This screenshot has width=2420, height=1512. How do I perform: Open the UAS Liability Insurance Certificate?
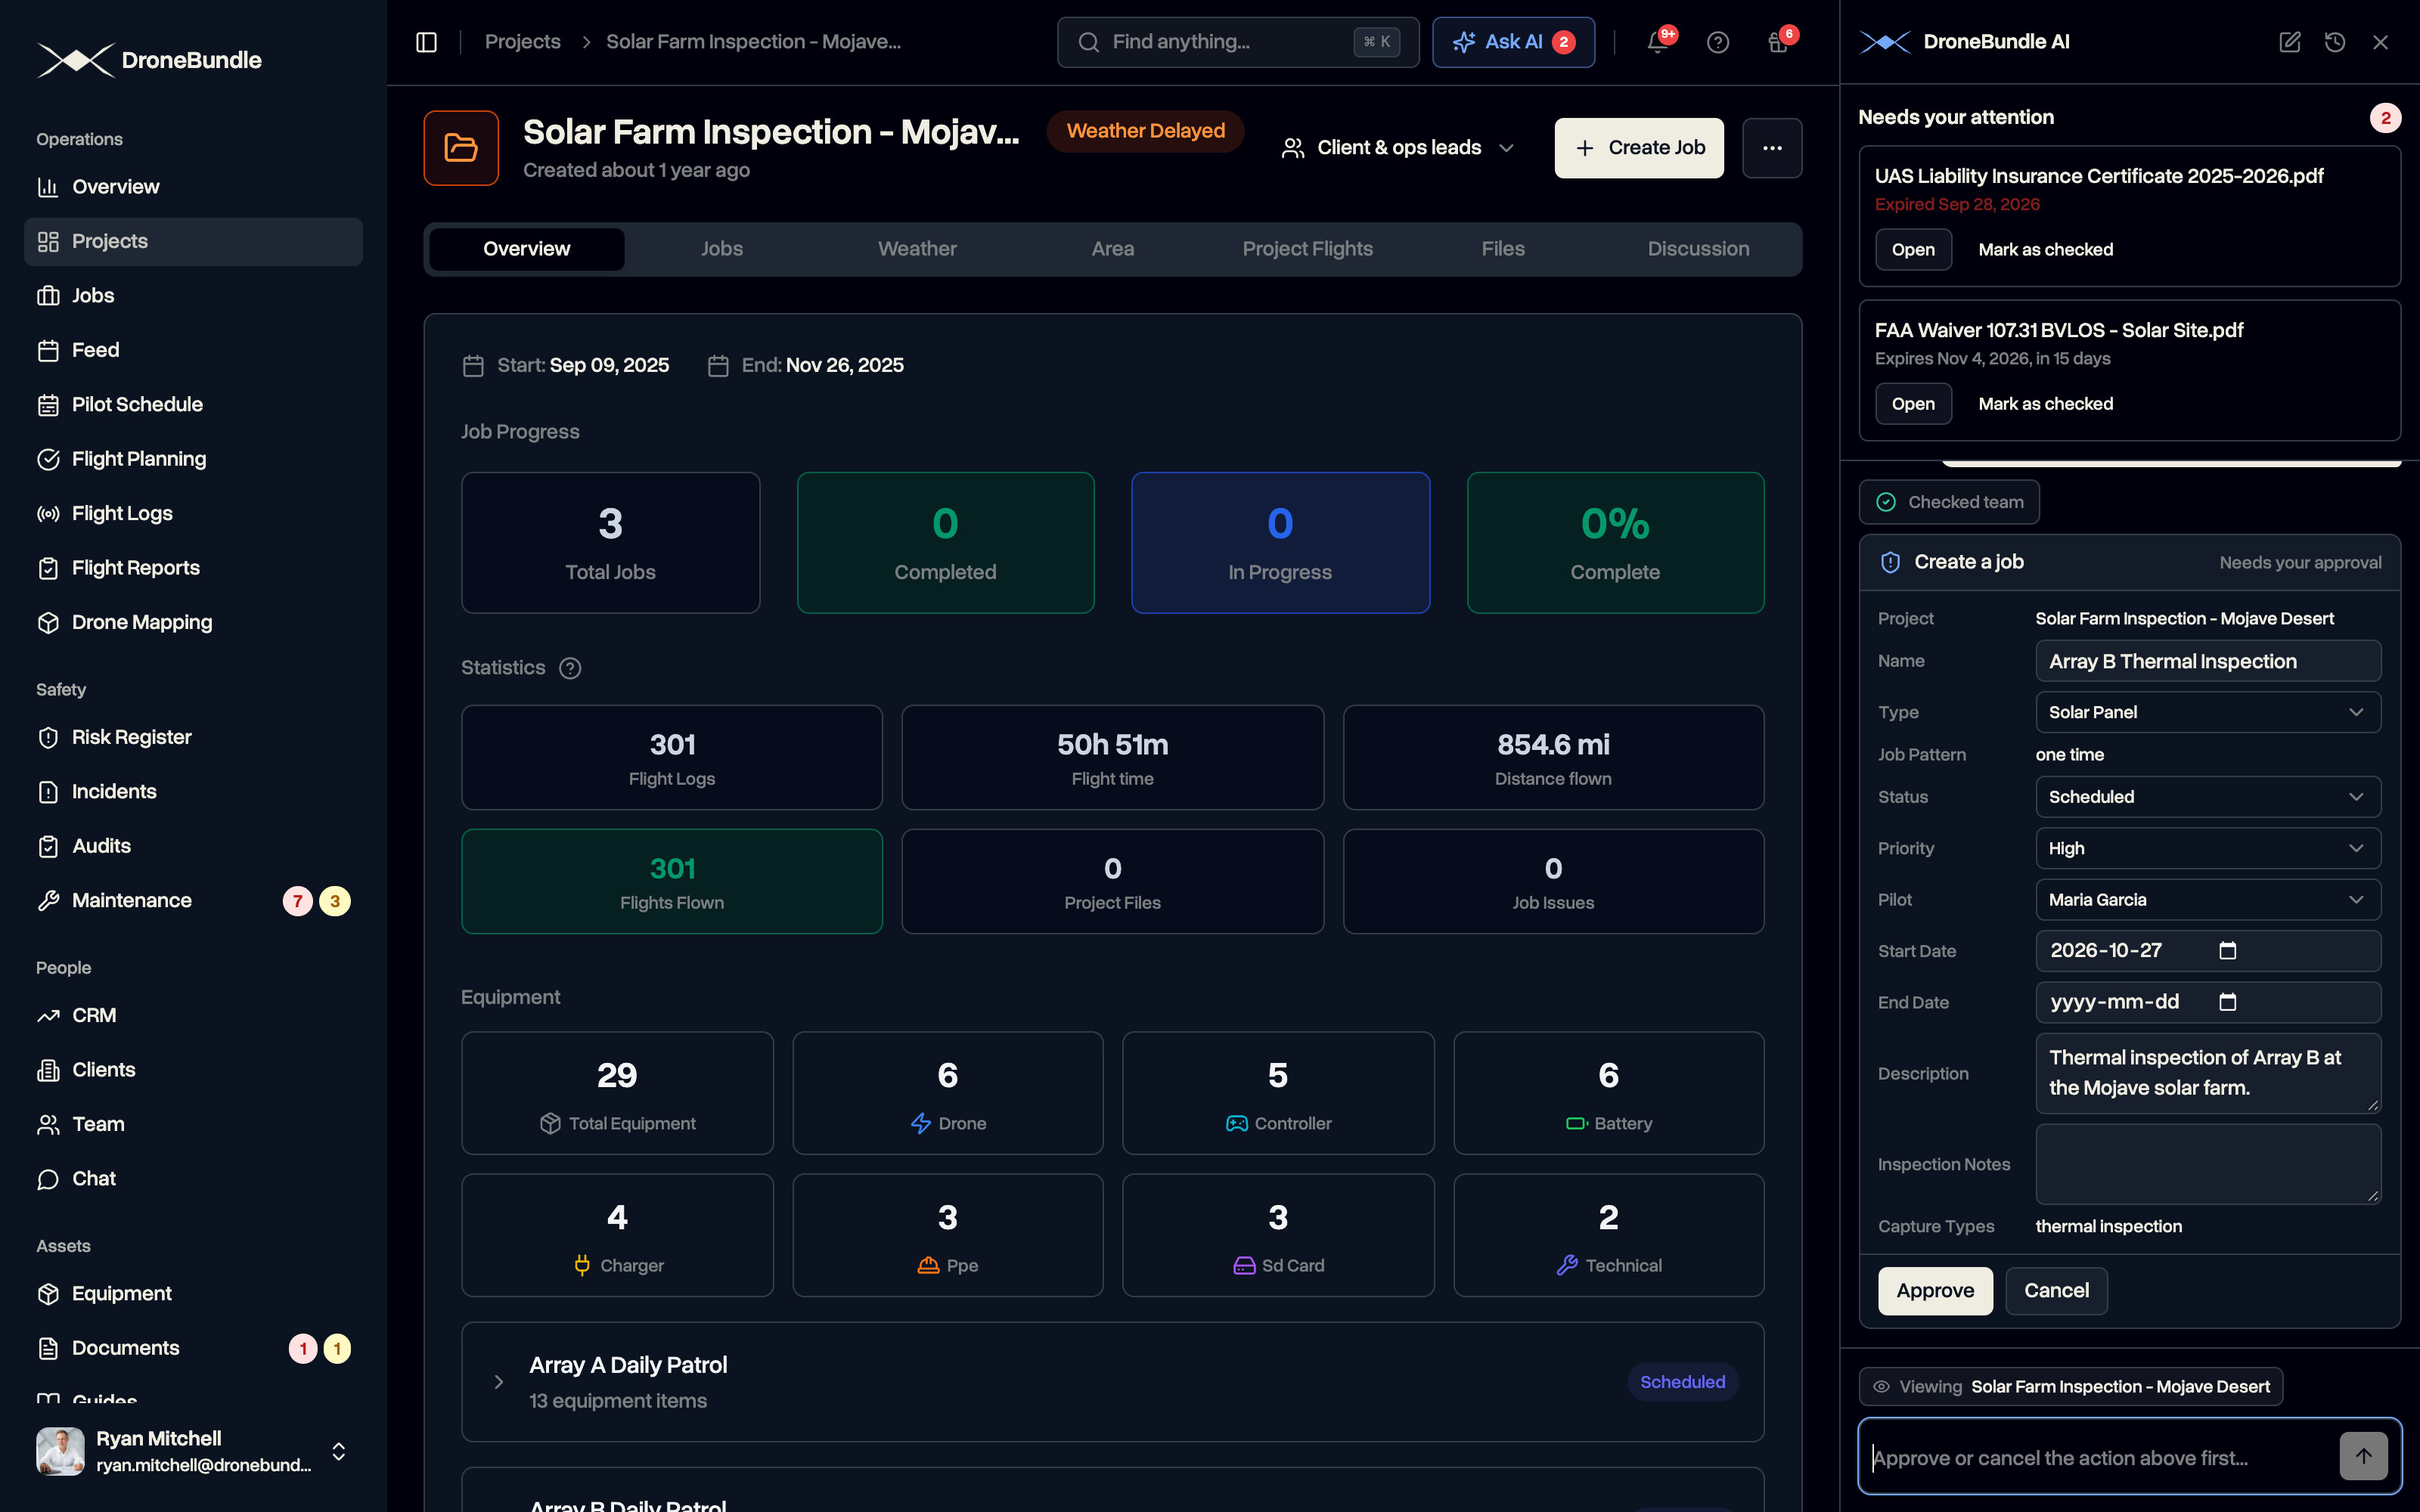coord(1913,250)
